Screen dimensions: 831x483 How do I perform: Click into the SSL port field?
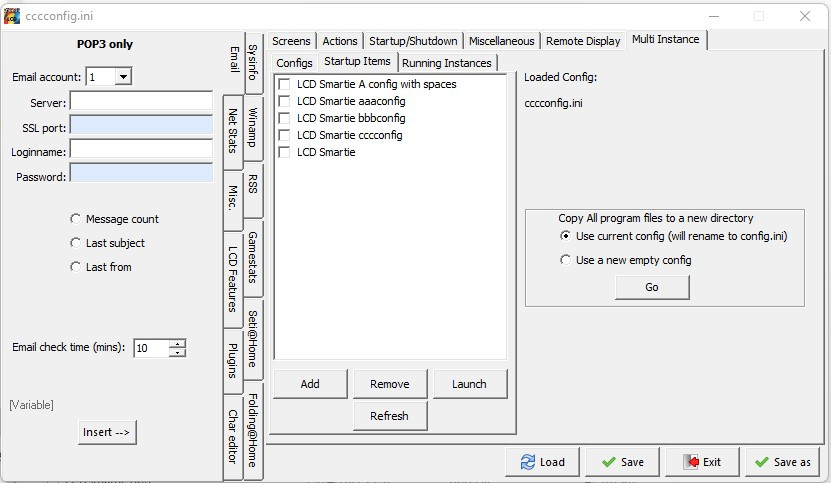coord(142,125)
